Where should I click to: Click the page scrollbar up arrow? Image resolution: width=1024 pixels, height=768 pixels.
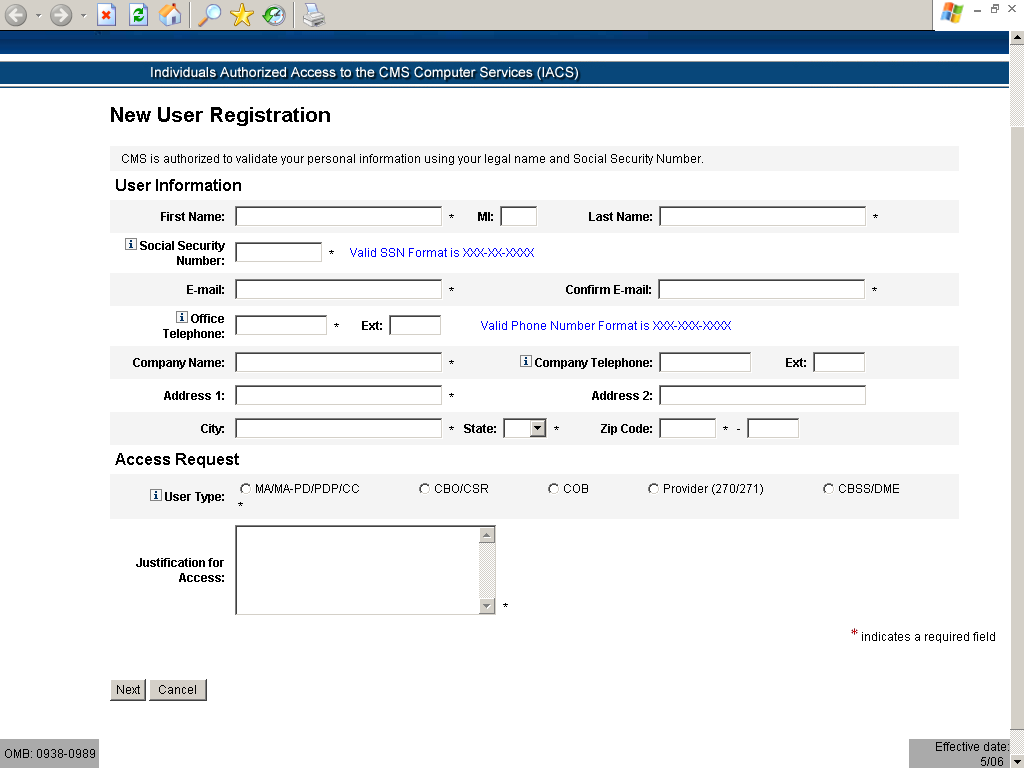(x=1017, y=37)
